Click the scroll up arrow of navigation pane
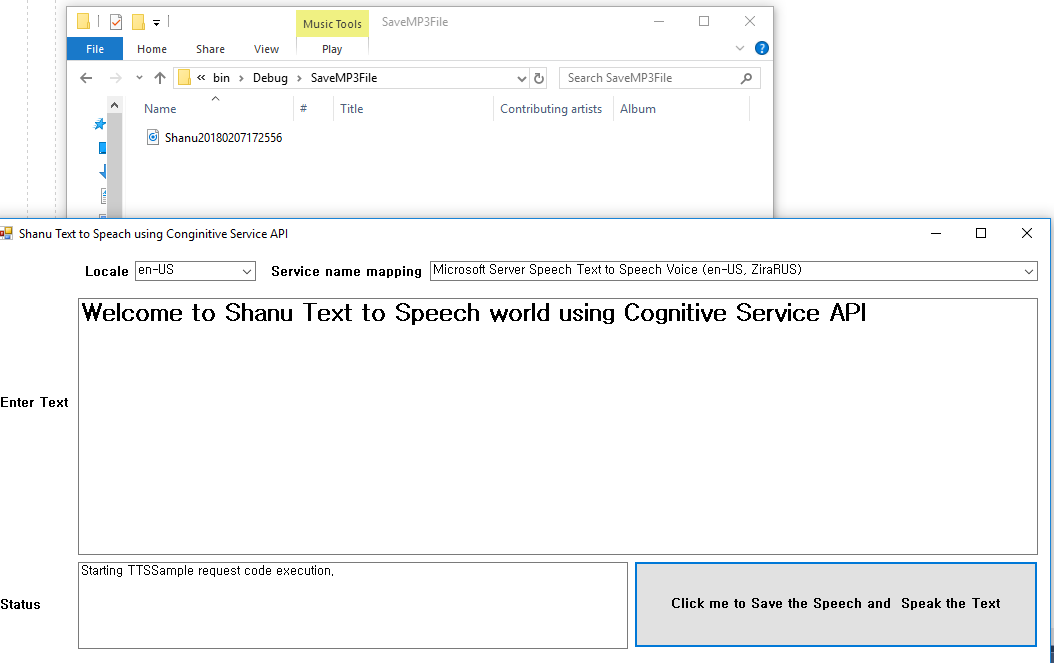 tap(114, 105)
